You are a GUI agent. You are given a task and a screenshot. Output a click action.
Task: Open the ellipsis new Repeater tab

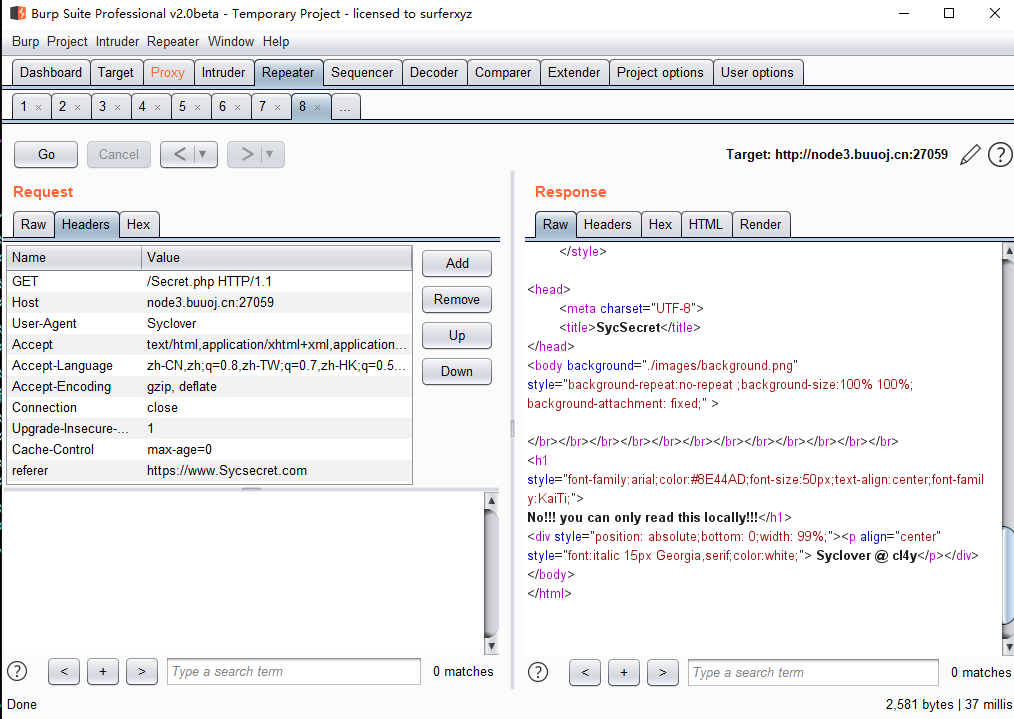point(345,107)
